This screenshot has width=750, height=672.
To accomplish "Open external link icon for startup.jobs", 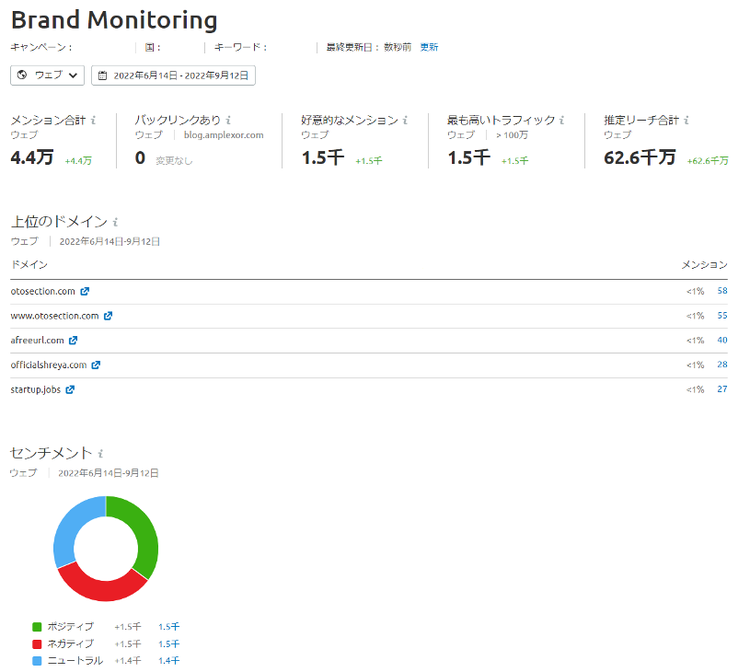I will point(70,389).
